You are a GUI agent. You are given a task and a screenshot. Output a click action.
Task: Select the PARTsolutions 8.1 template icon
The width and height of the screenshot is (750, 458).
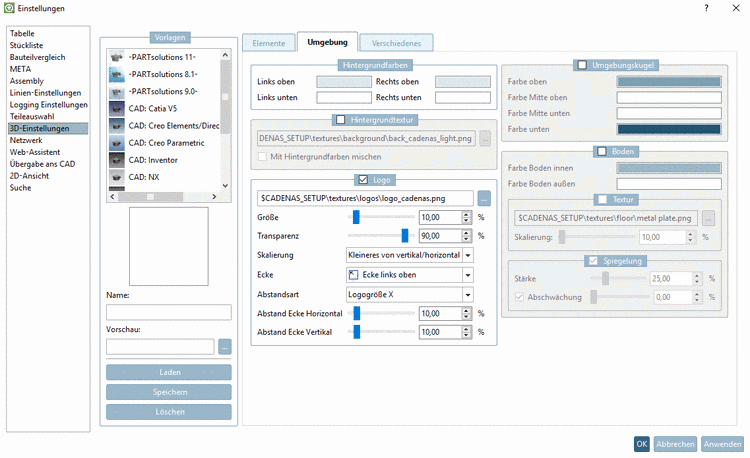pyautogui.click(x=117, y=74)
